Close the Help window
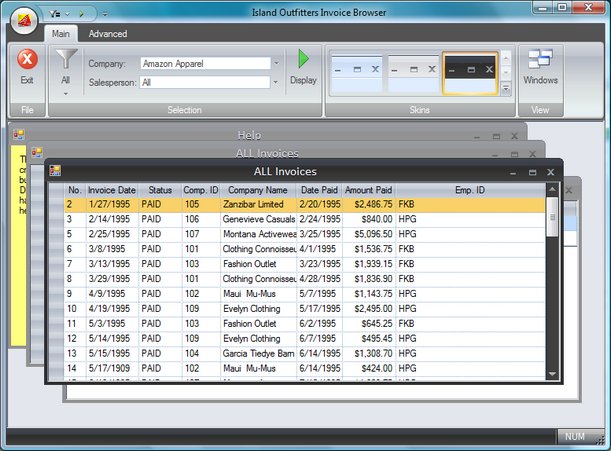The height and width of the screenshot is (451, 611). [x=514, y=136]
